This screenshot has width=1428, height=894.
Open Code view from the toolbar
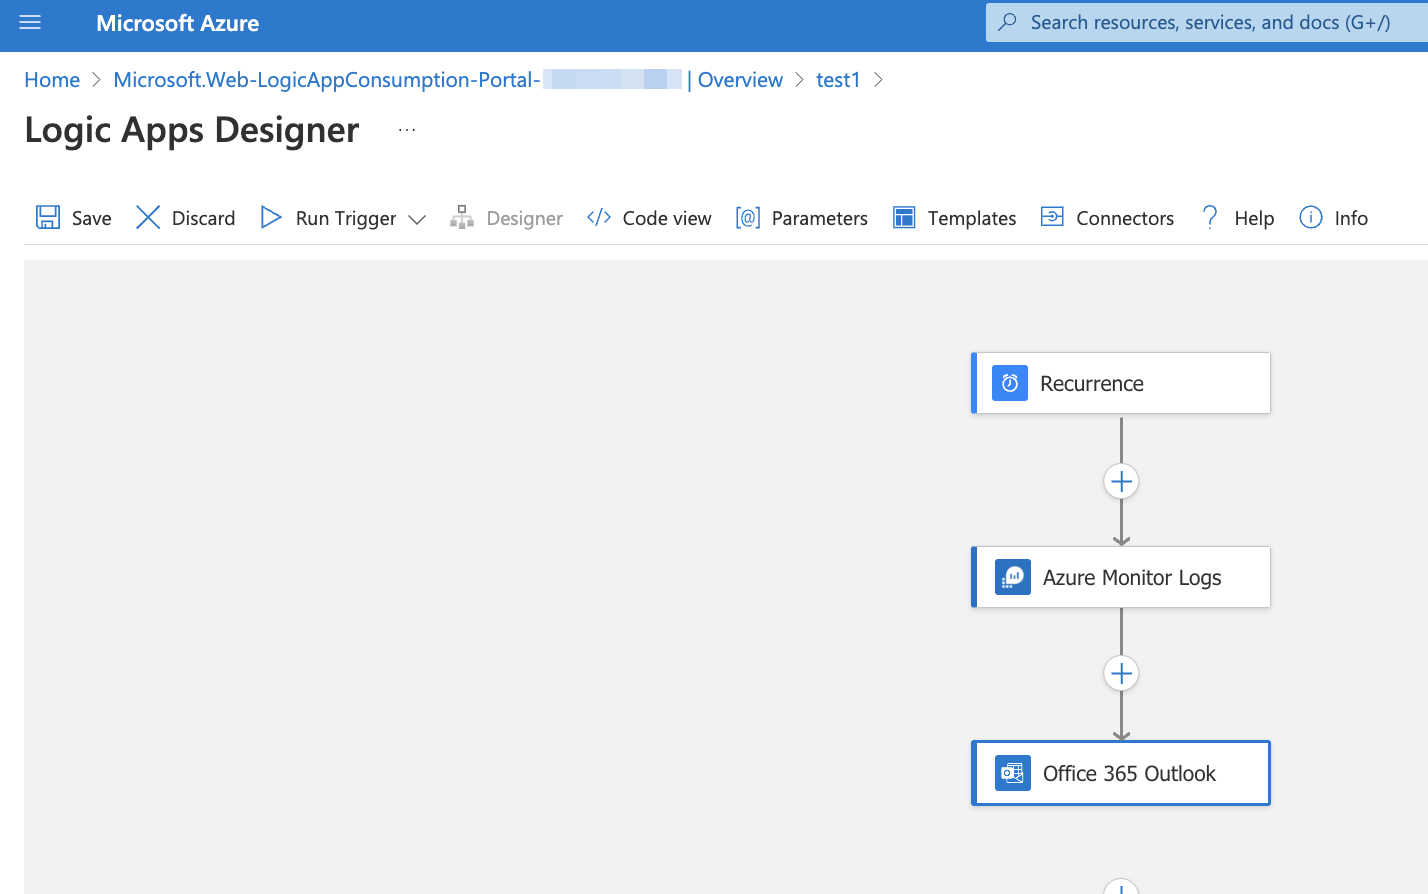pos(649,218)
